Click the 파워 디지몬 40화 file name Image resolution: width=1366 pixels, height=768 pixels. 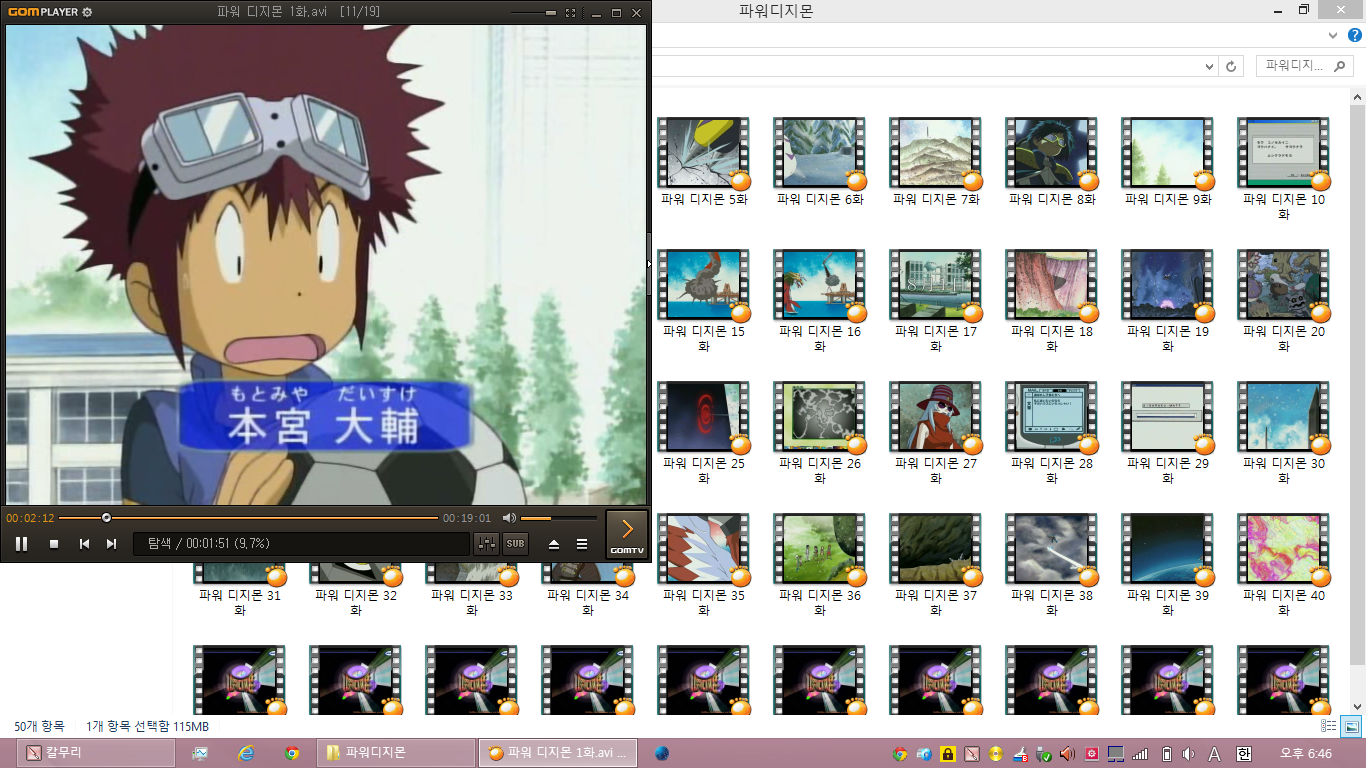pyautogui.click(x=1284, y=602)
